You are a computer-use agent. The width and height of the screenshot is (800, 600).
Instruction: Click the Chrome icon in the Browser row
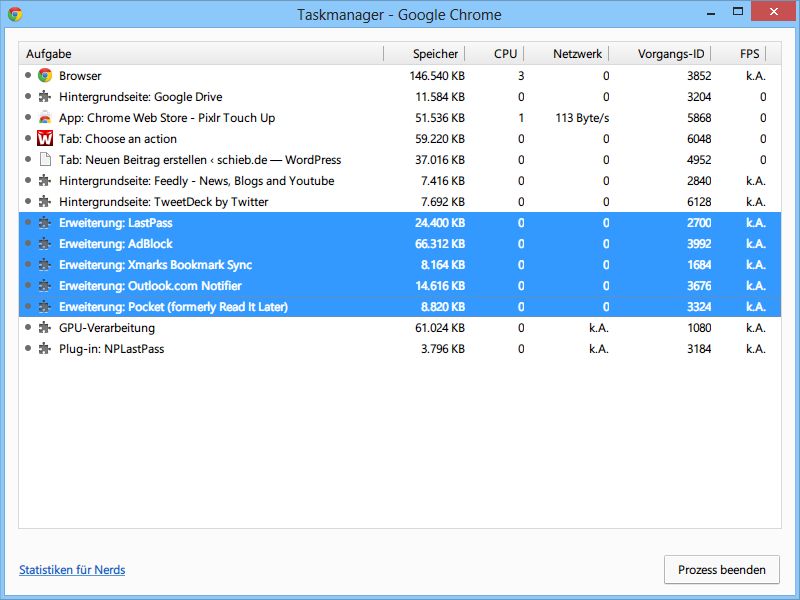(x=45, y=76)
